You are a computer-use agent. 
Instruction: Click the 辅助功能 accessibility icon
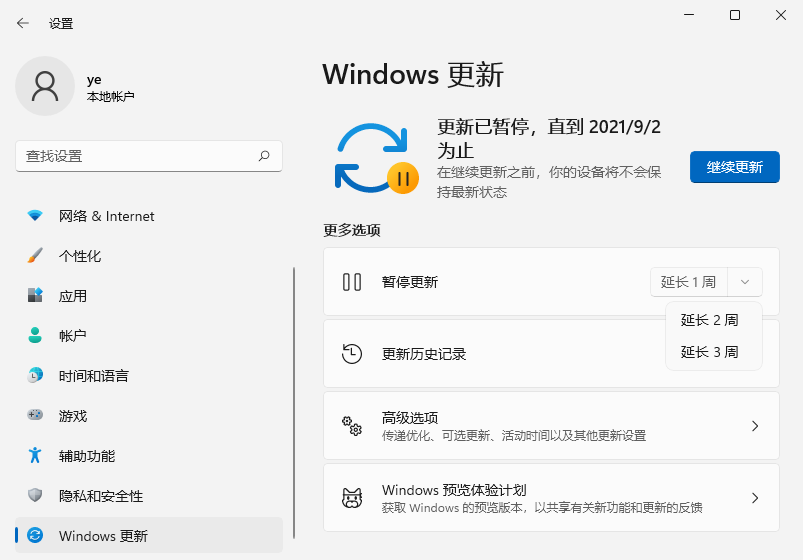click(x=35, y=456)
